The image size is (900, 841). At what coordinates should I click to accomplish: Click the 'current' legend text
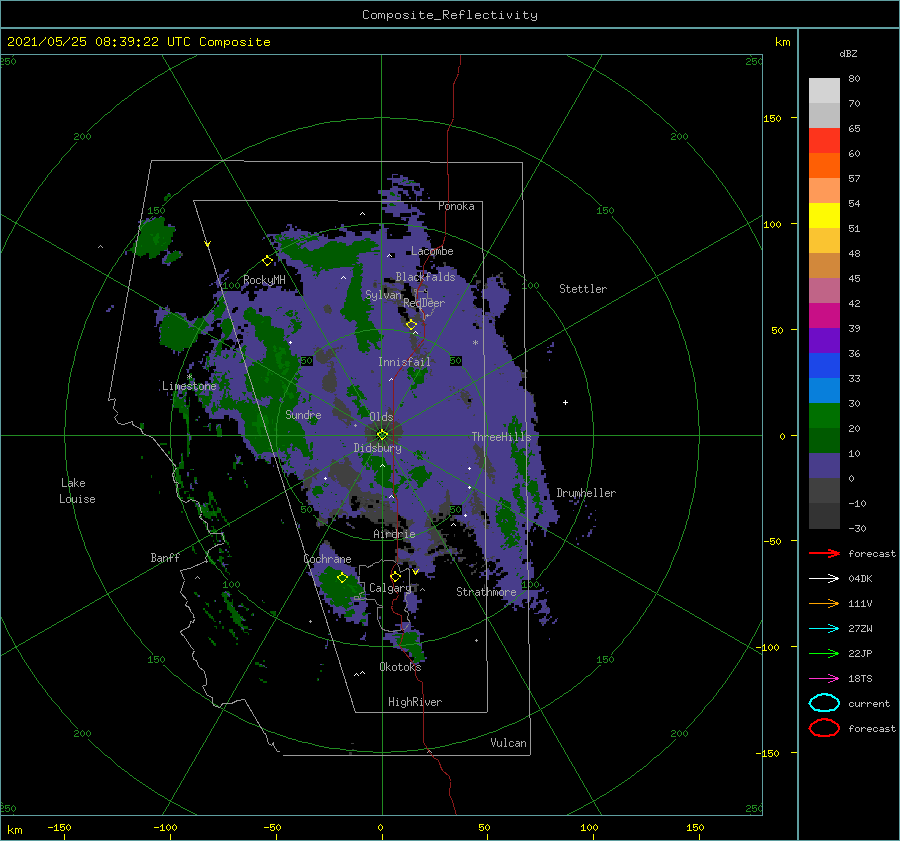pyautogui.click(x=869, y=703)
